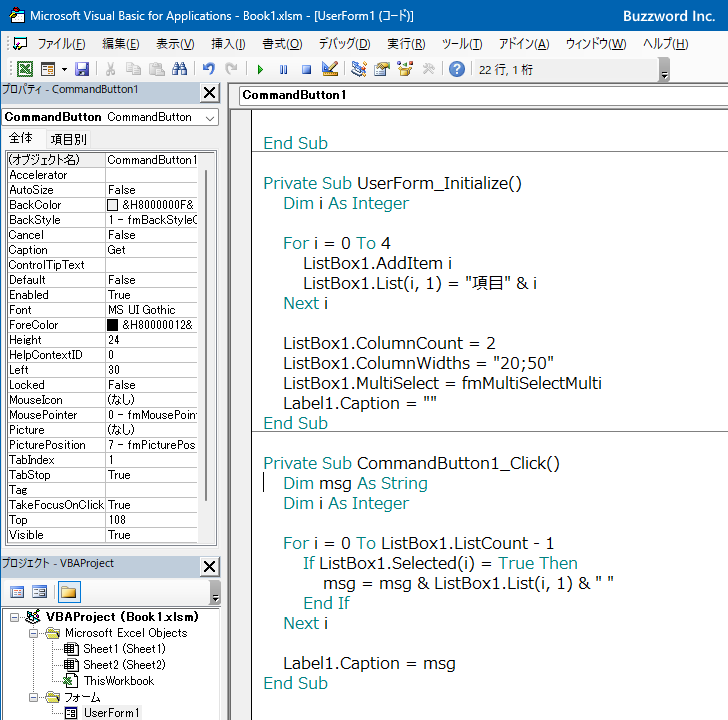The image size is (728, 720).
Task: Click the View Code icon in project pane
Action: 17,592
